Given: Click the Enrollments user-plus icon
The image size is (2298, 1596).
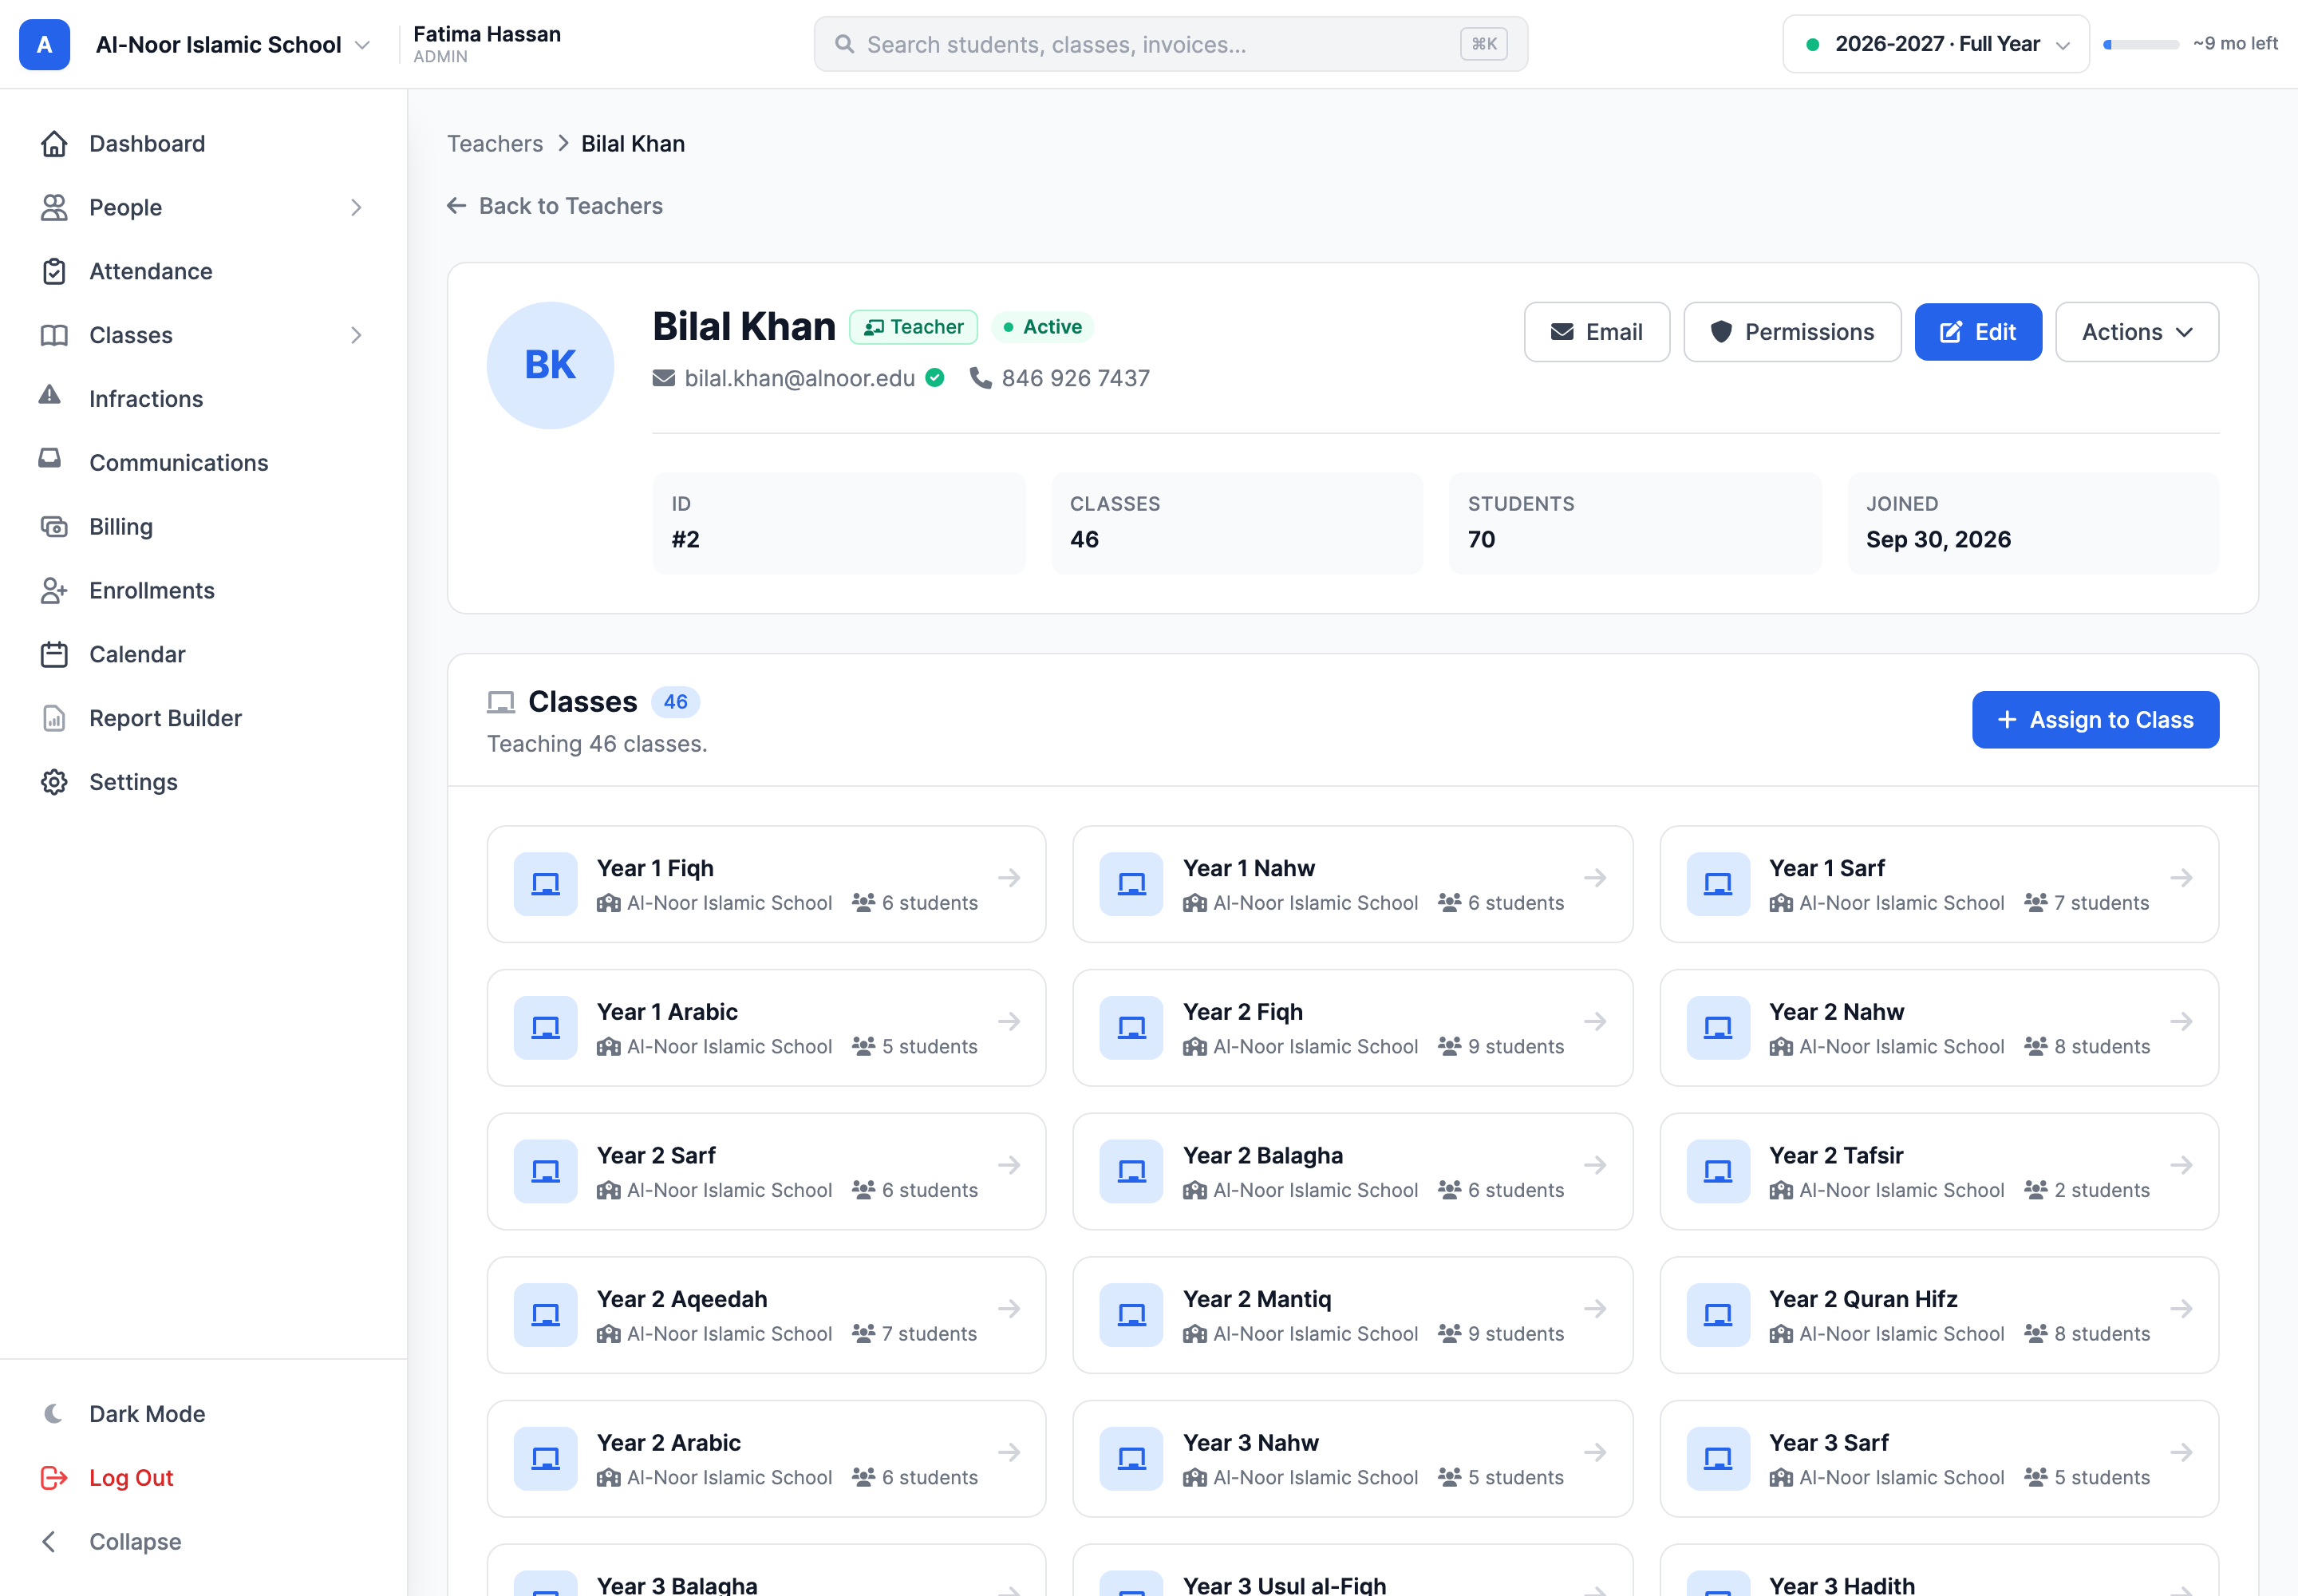Looking at the screenshot, I should coord(54,591).
